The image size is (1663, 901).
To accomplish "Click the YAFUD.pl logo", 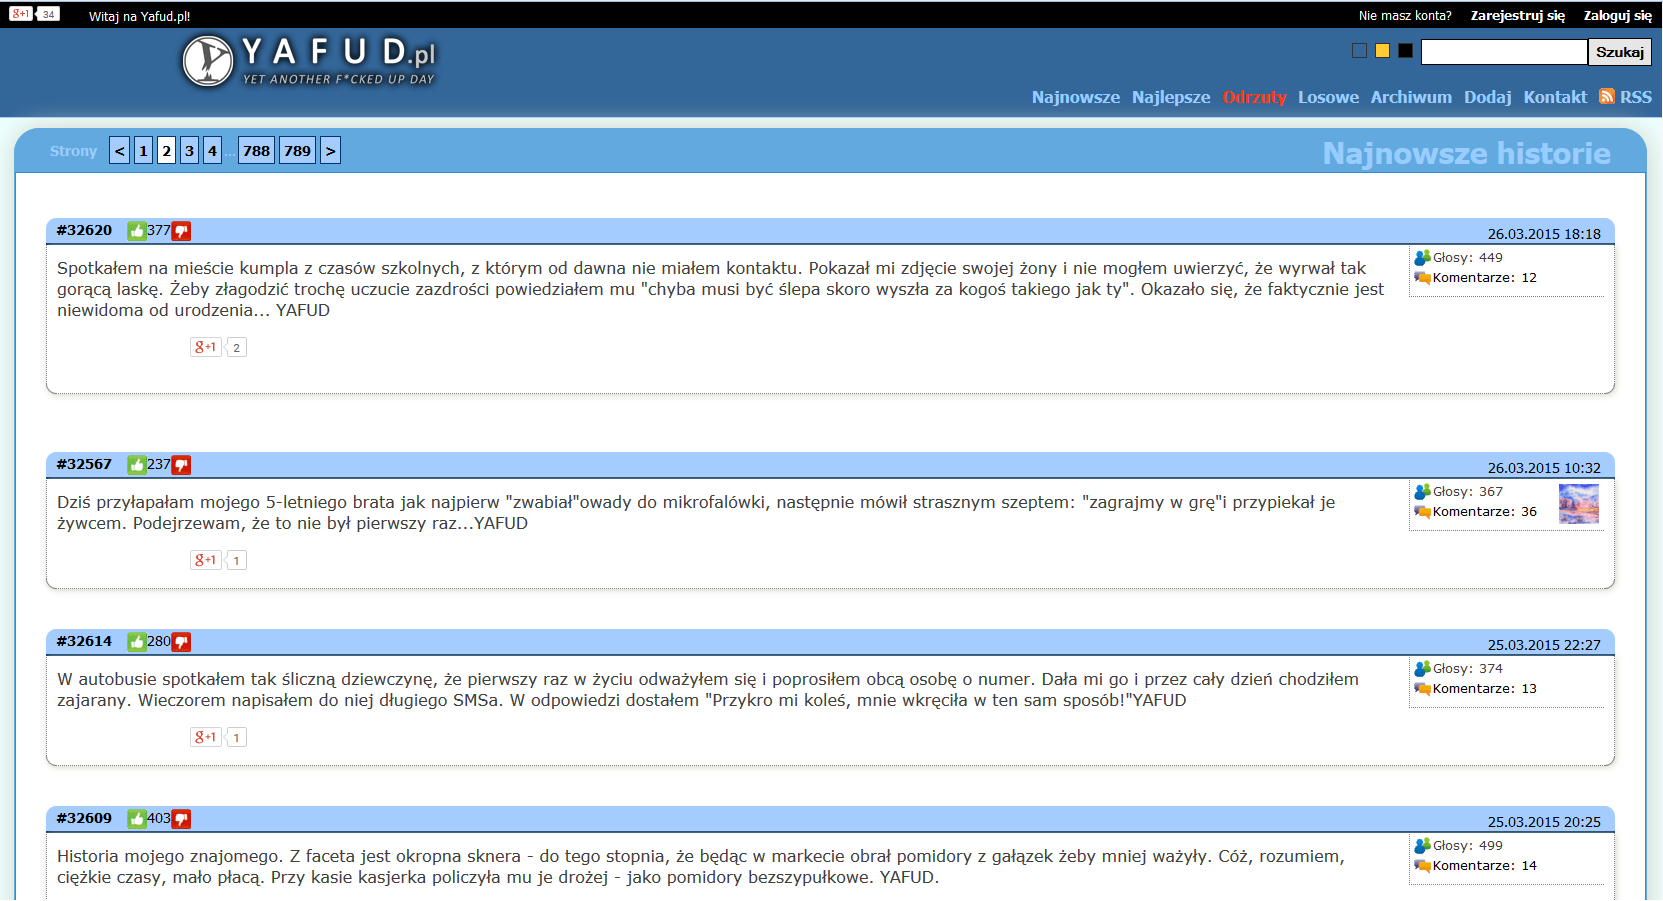I will pos(309,62).
